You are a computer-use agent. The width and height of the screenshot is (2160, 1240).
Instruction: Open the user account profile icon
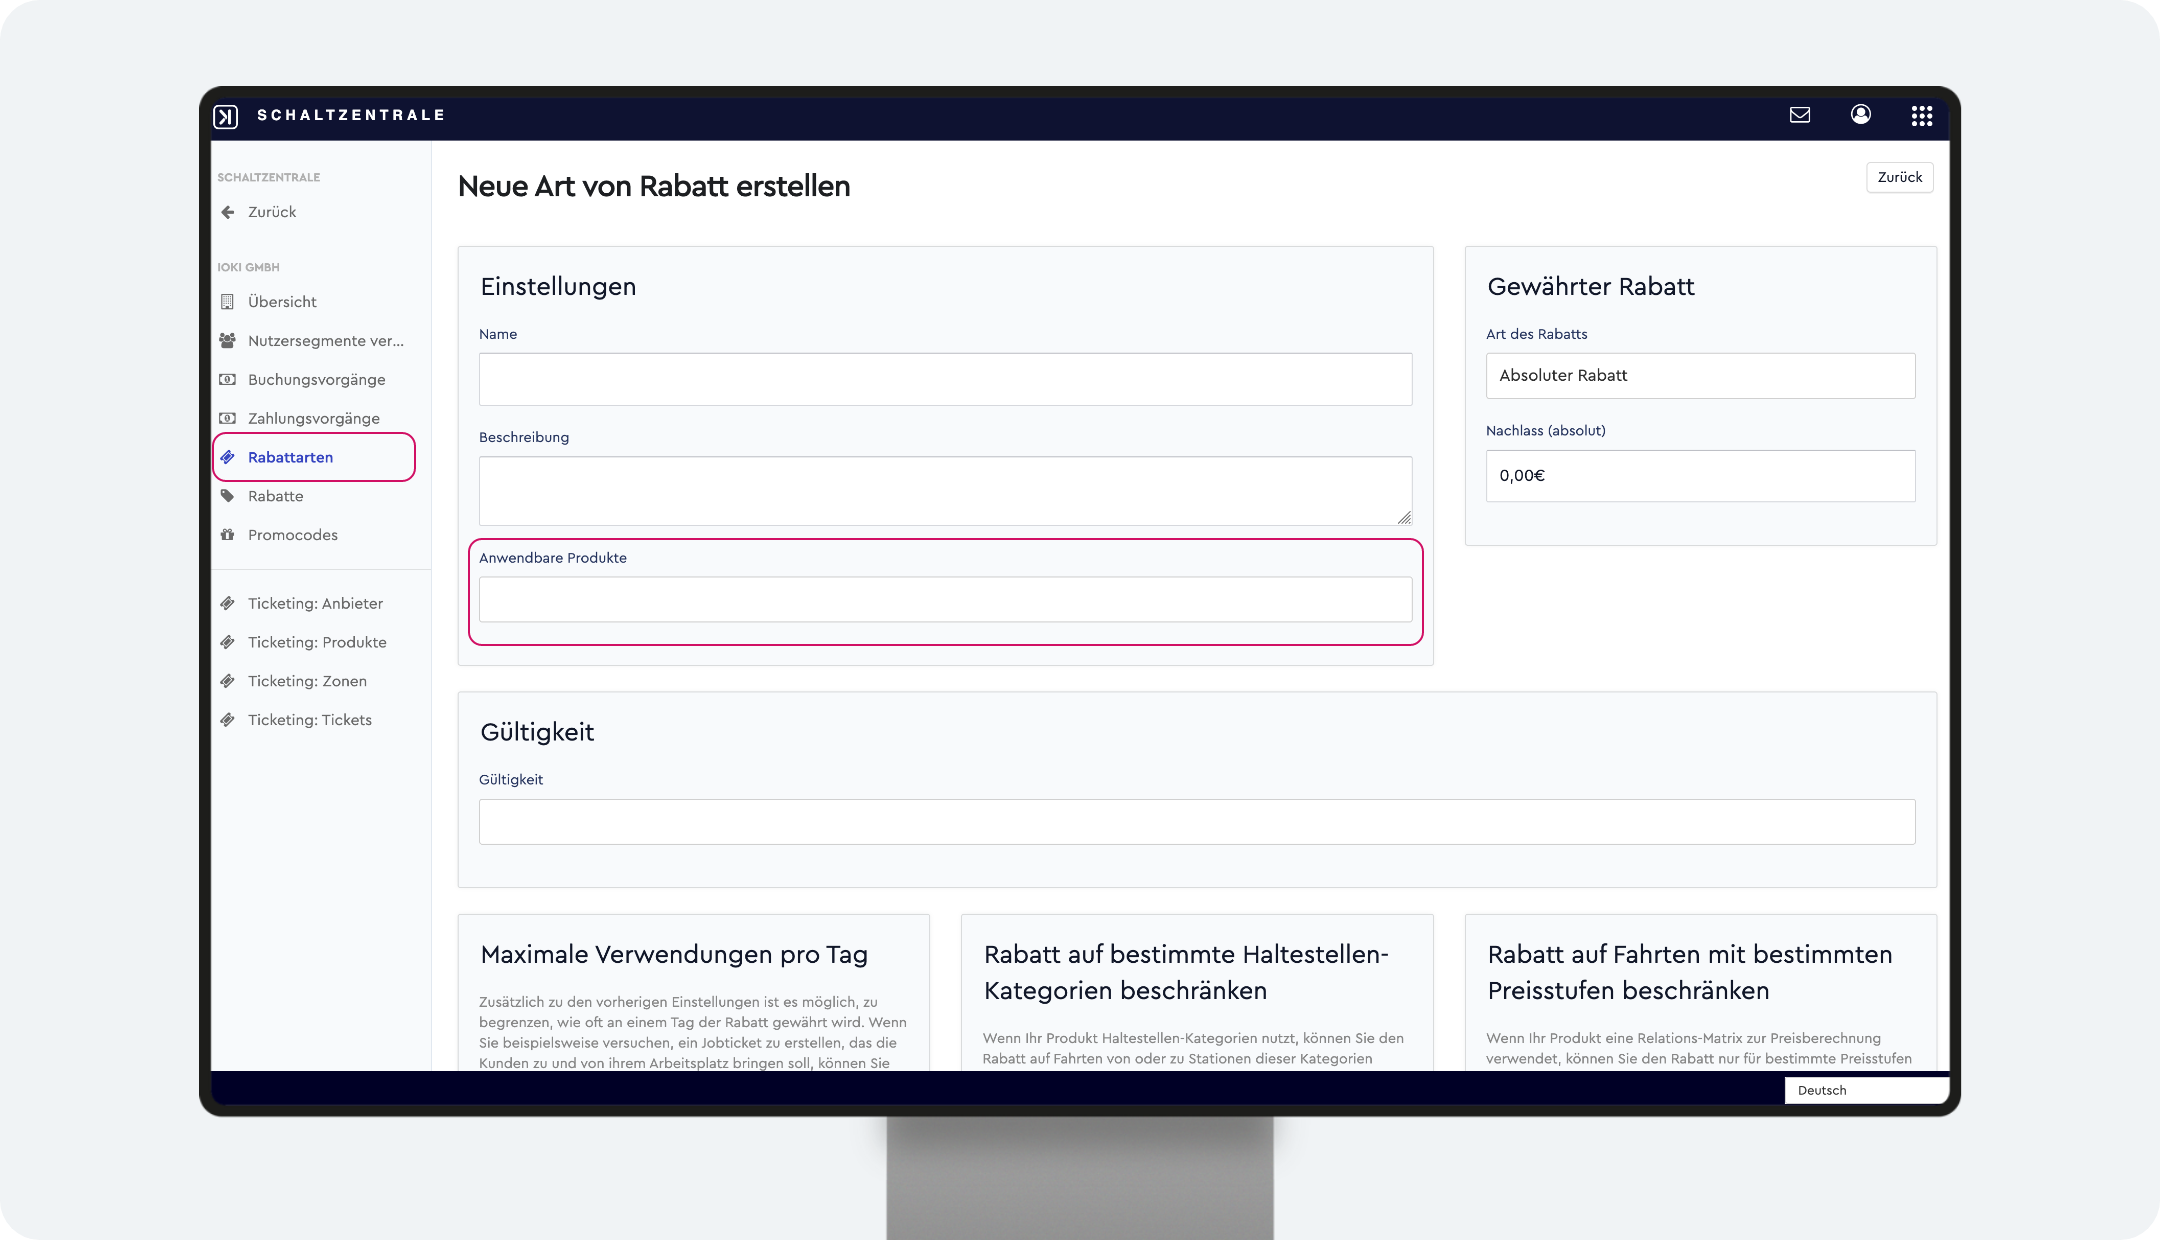click(x=1861, y=114)
